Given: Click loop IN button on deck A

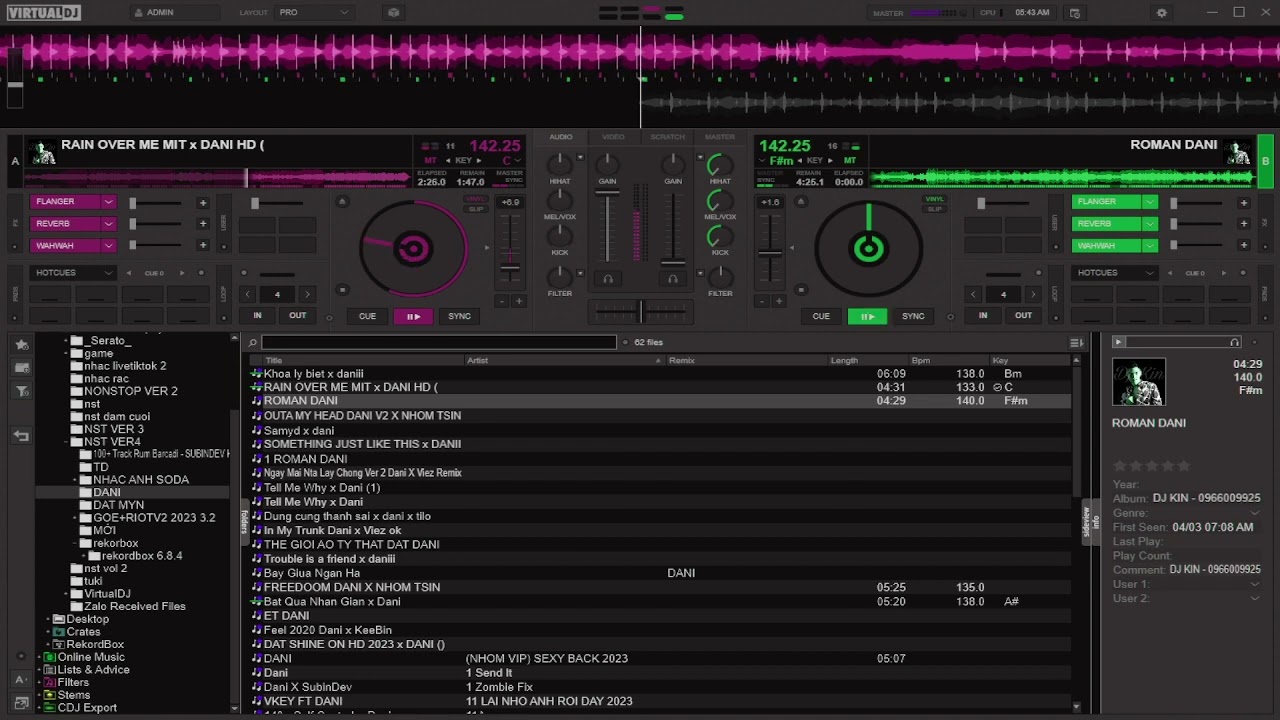Looking at the screenshot, I should tap(257, 316).
